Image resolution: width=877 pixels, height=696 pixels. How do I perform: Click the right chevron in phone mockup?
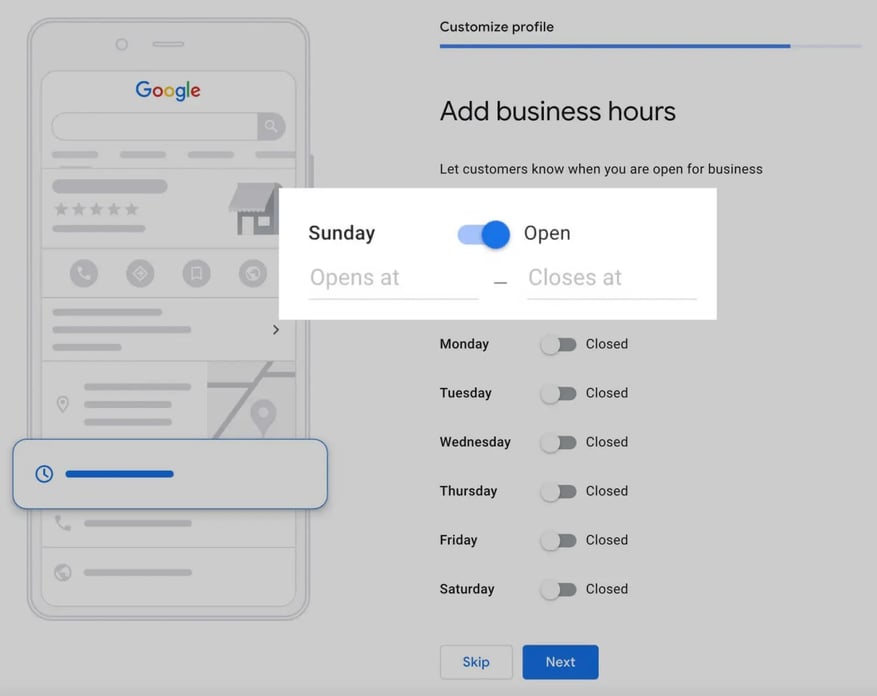pos(275,330)
